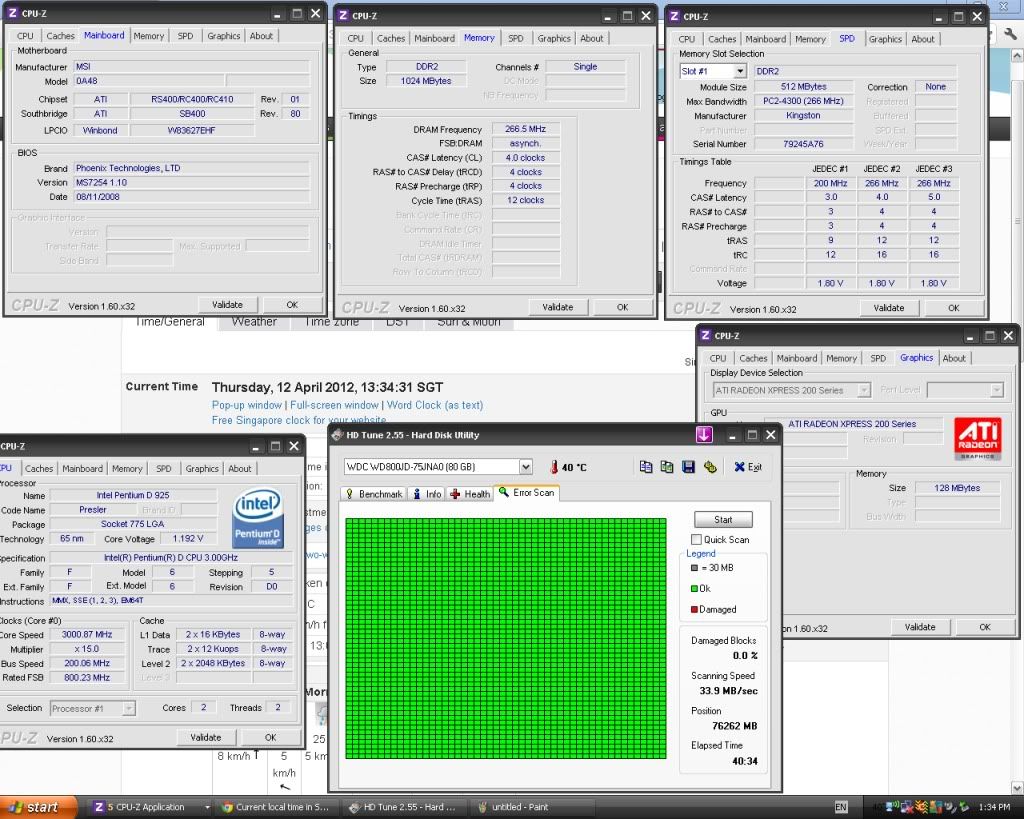Screen dimensions: 1024x819
Task: Click the ATI Radeon Graphics logo
Action: coord(977,438)
